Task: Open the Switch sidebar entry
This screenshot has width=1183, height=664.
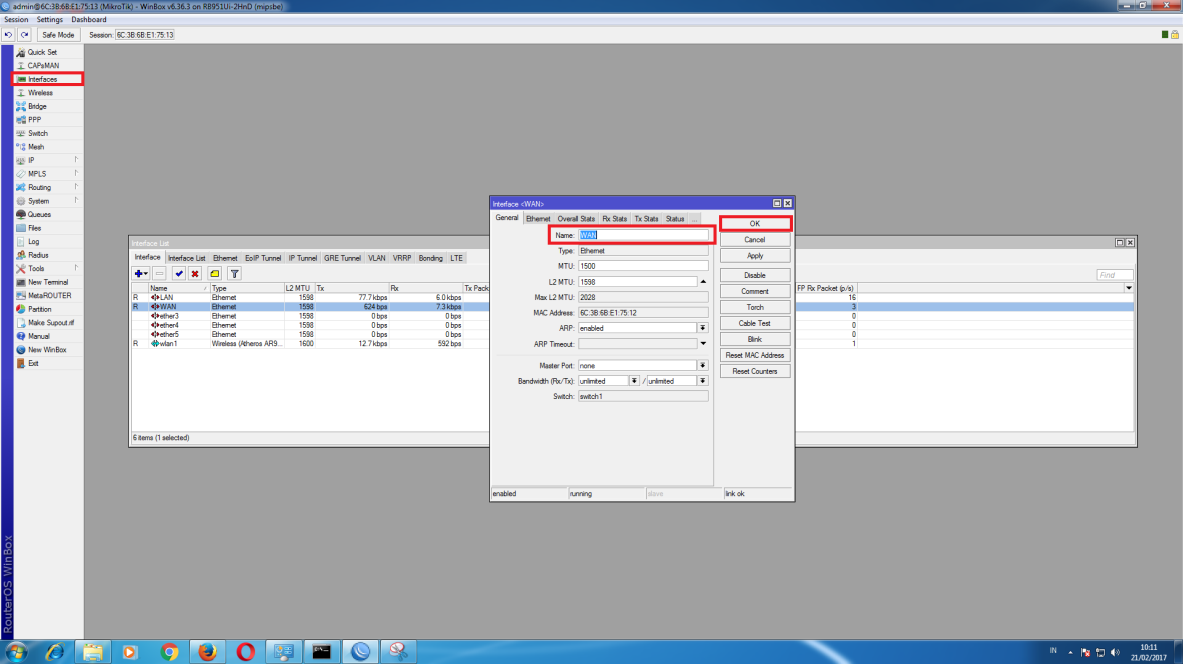Action: click(38, 134)
